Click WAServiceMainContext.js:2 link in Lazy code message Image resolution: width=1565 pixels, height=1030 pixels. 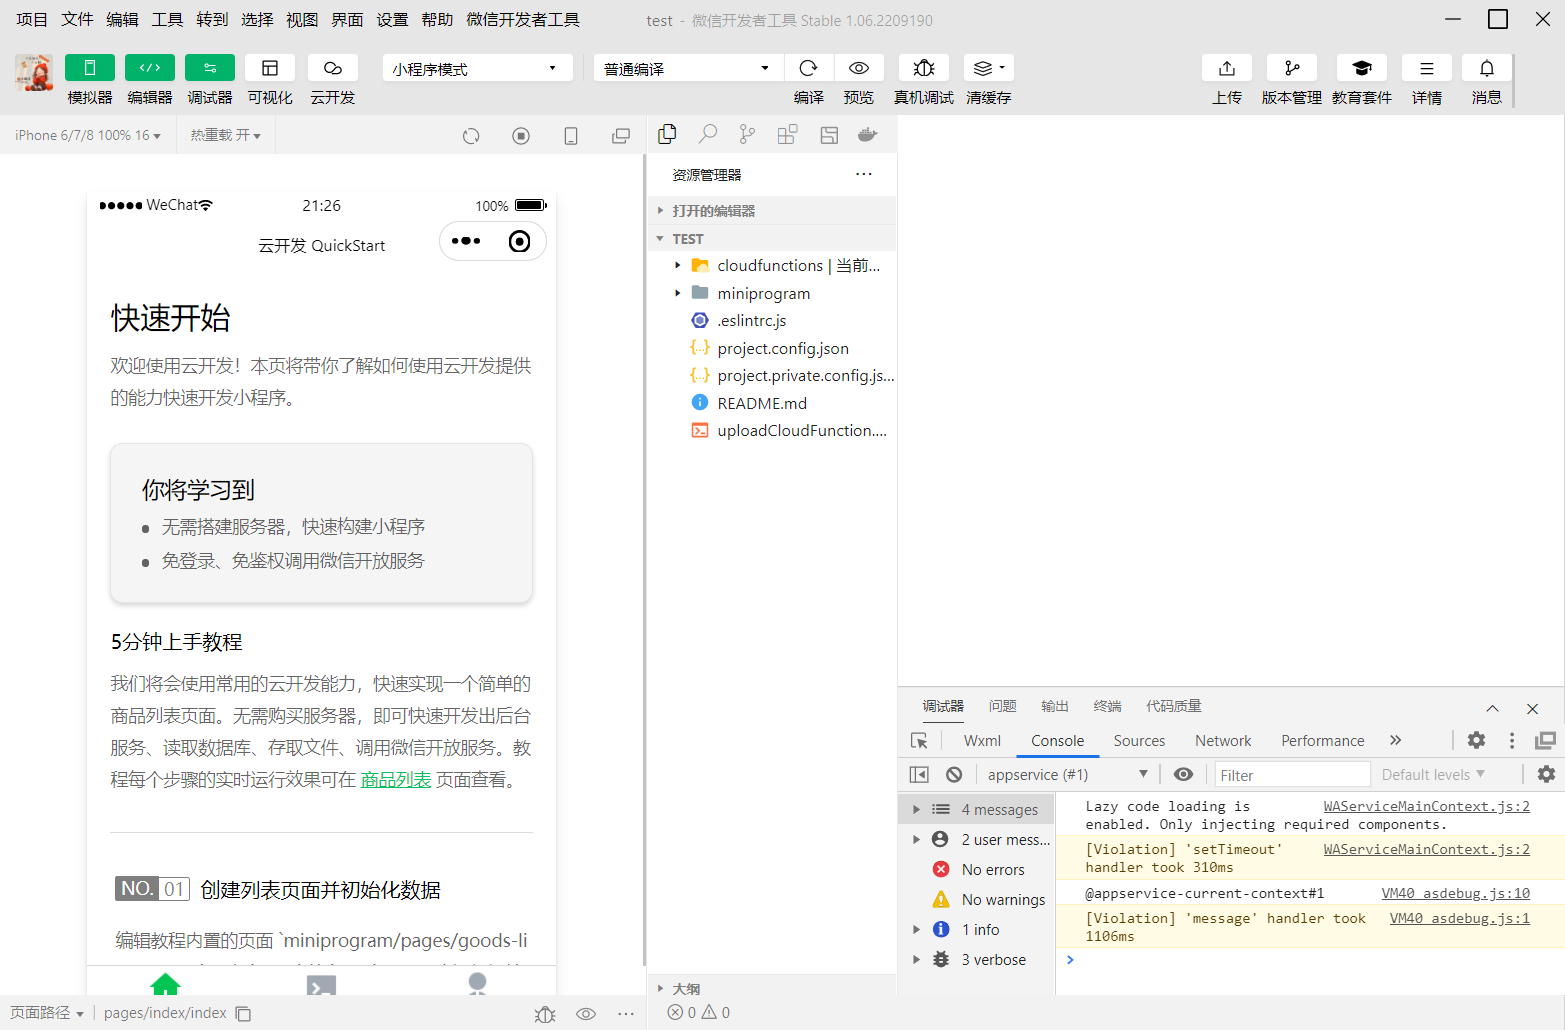coord(1426,806)
